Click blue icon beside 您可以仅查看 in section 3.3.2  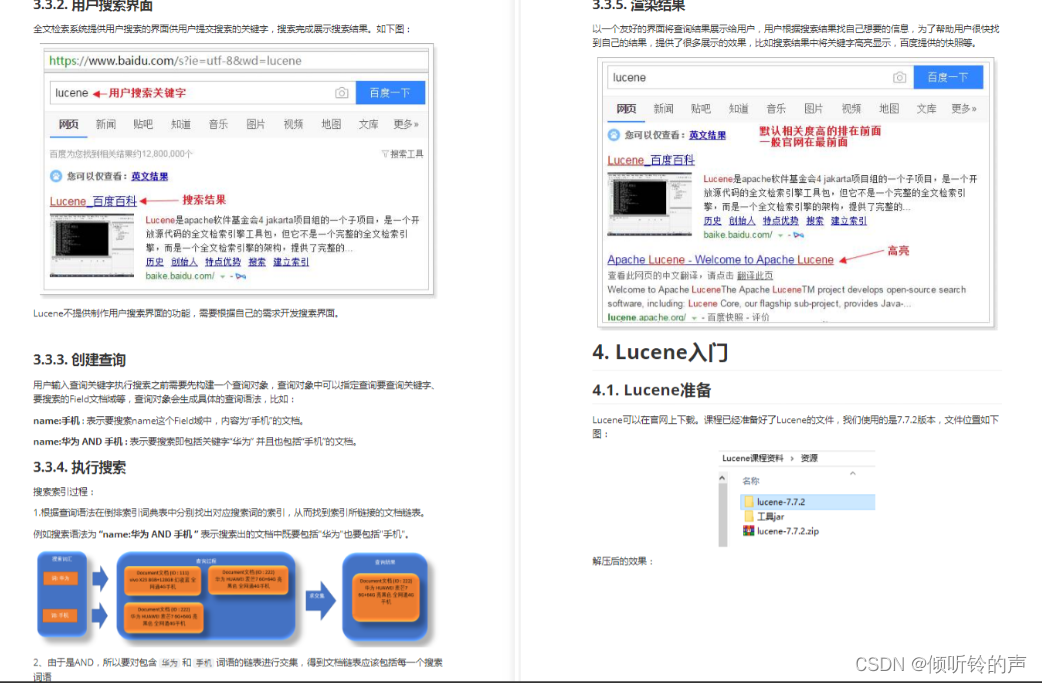click(x=56, y=176)
